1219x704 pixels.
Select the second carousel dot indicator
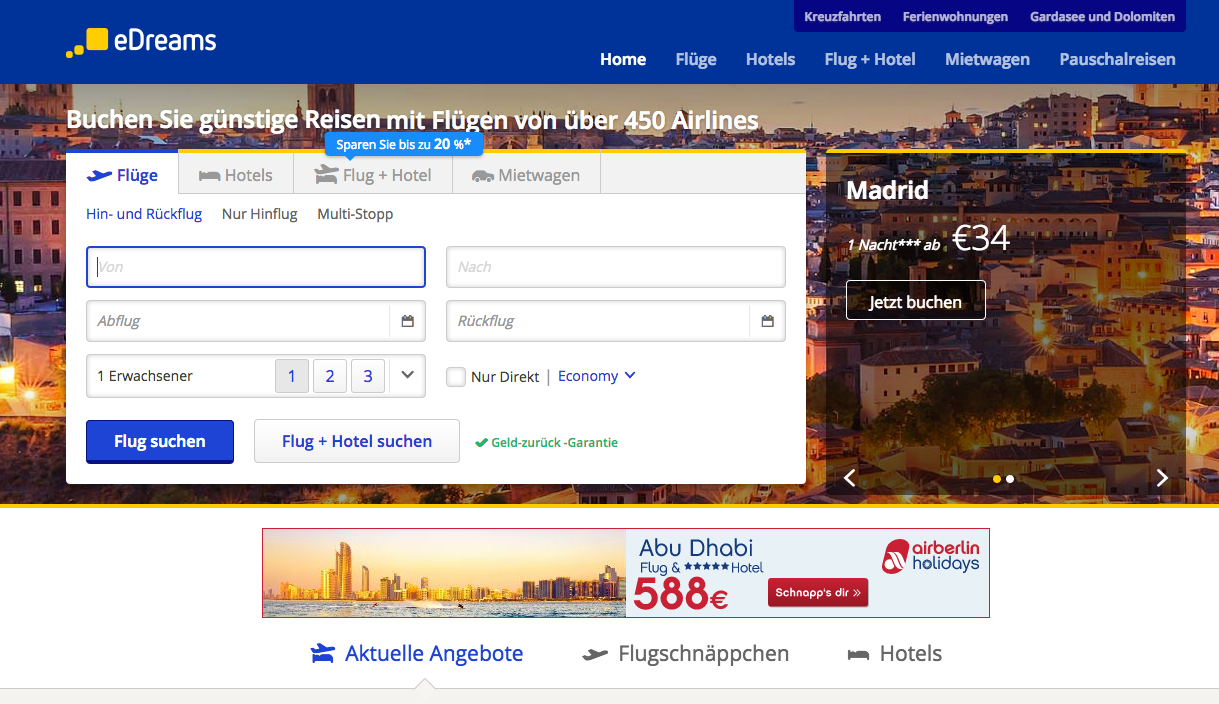(1010, 479)
